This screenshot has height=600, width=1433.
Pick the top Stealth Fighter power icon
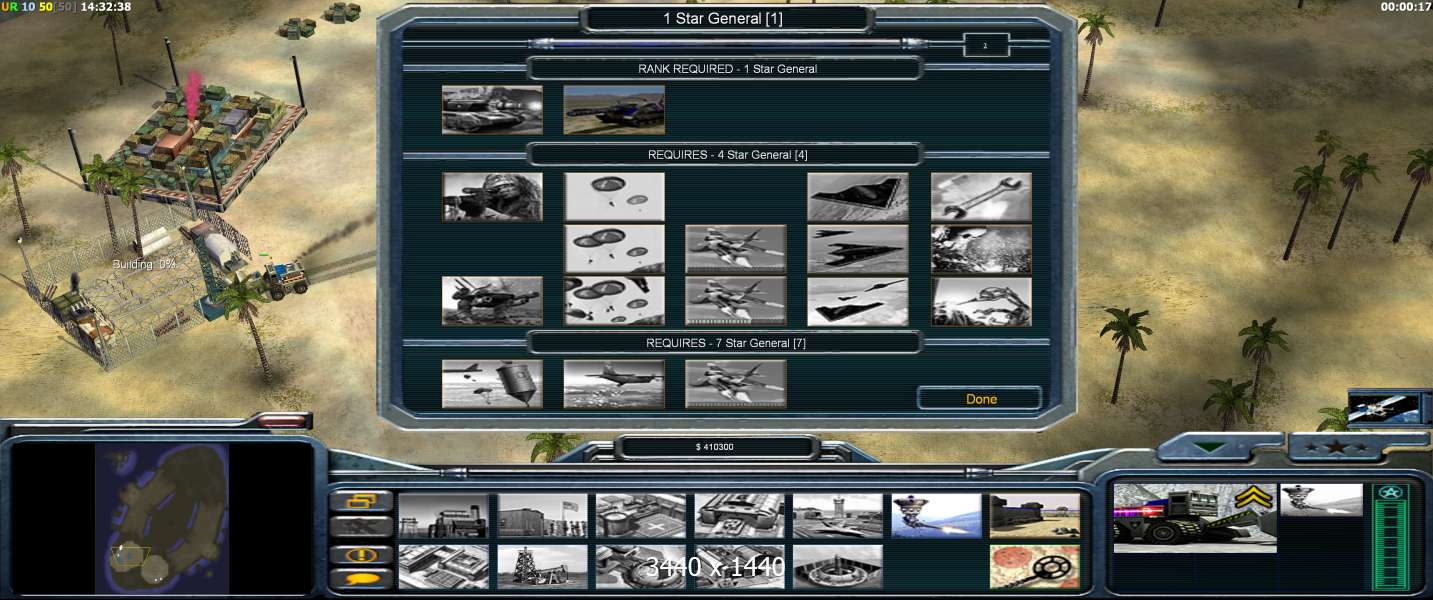click(x=857, y=197)
